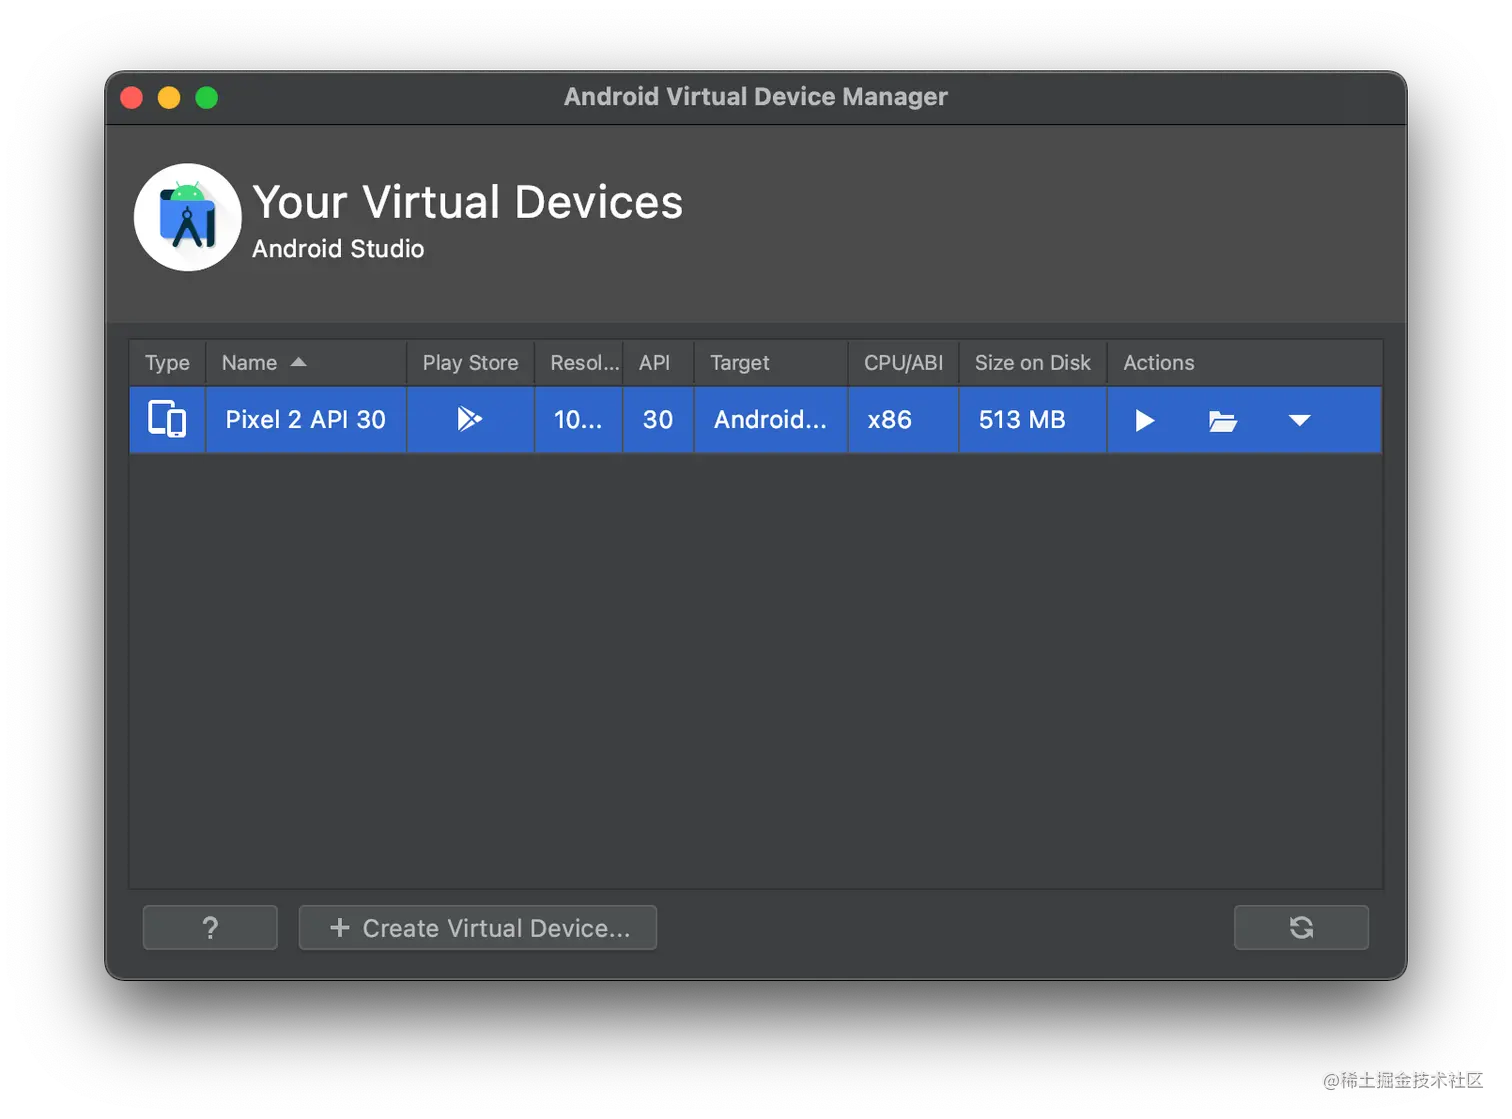Click the device type icon for Pixel 2
The height and width of the screenshot is (1119, 1512).
[x=167, y=419]
